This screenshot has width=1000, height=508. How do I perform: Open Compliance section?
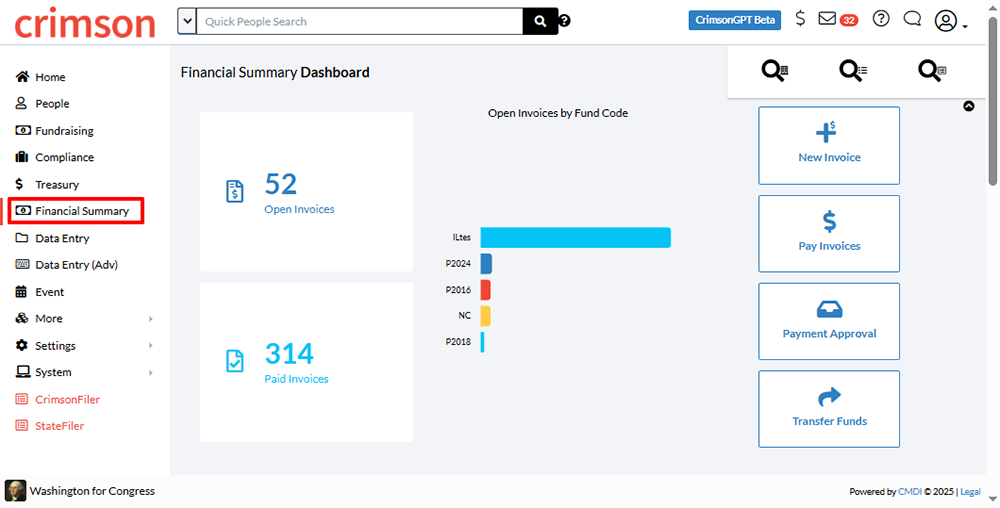pos(64,157)
